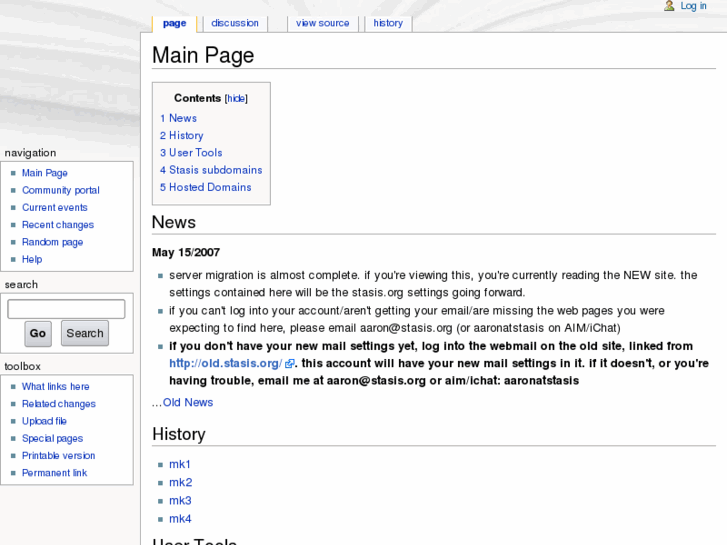727x545 pixels.
Task: Click the user icon beside Log in
Action: [669, 6]
